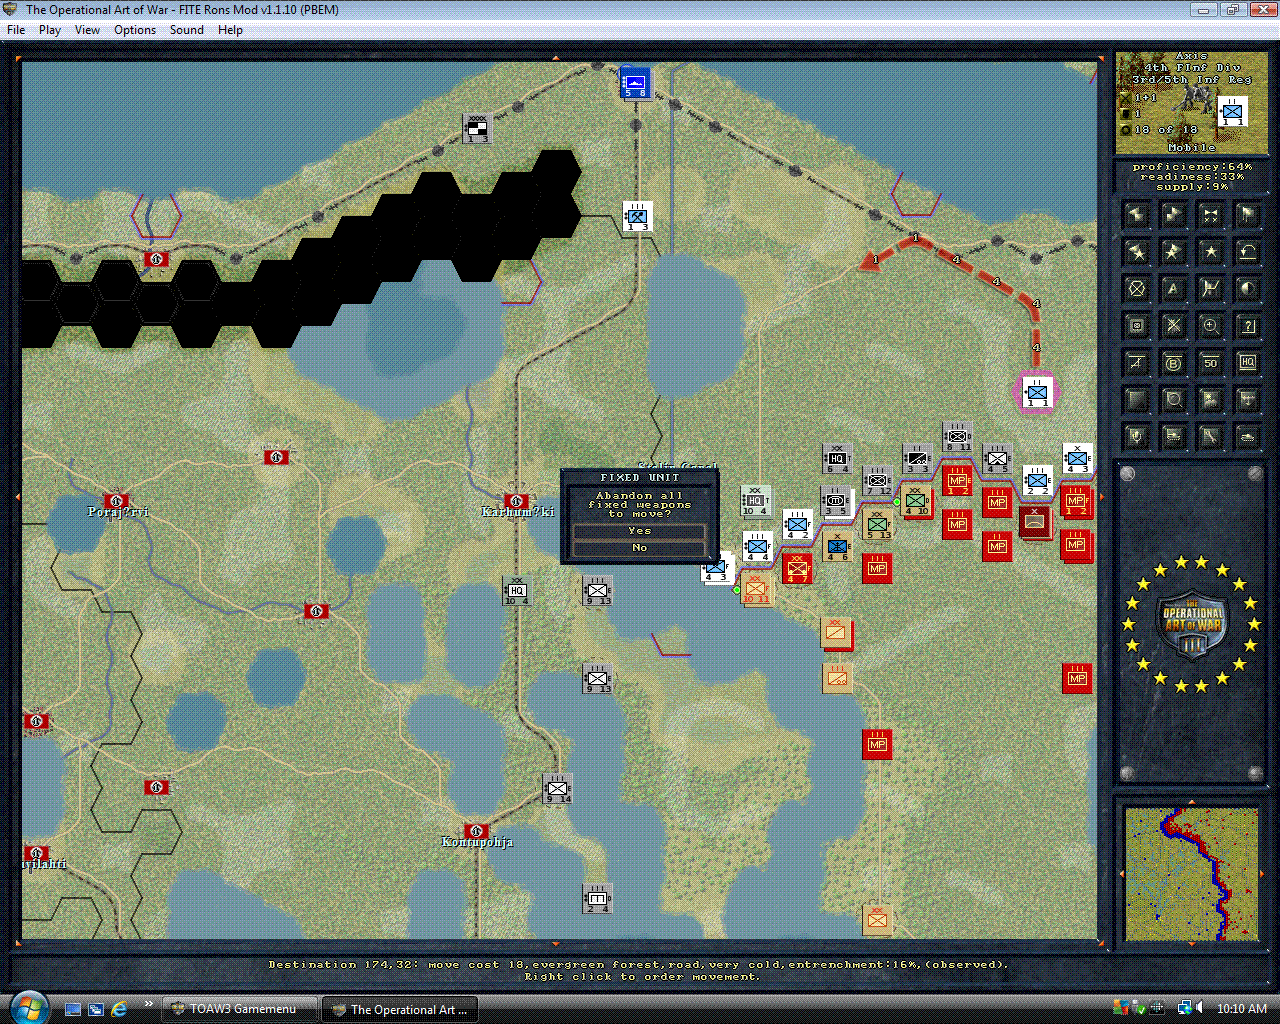
Task: Select the dark blue 4-6 unit counter
Action: click(x=837, y=546)
